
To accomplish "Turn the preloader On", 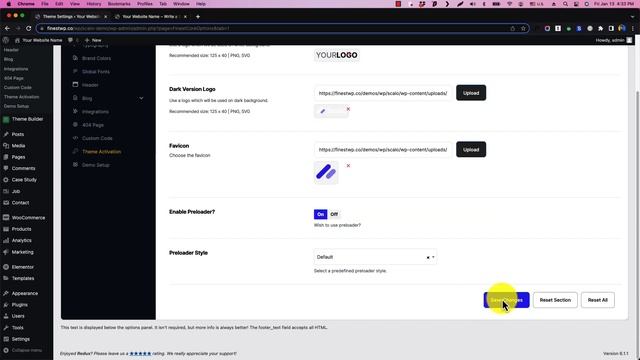I will [320, 214].
